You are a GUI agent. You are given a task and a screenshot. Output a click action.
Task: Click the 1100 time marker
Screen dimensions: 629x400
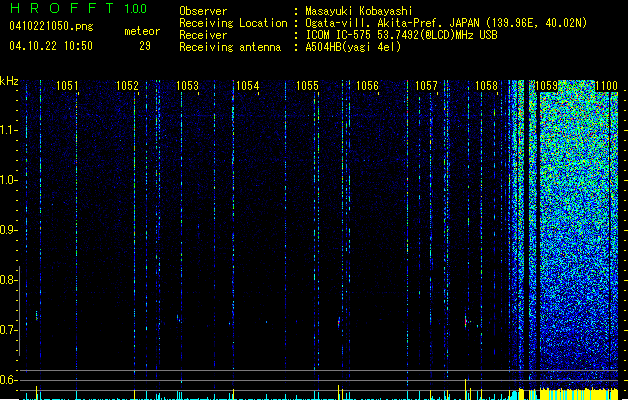pos(606,86)
